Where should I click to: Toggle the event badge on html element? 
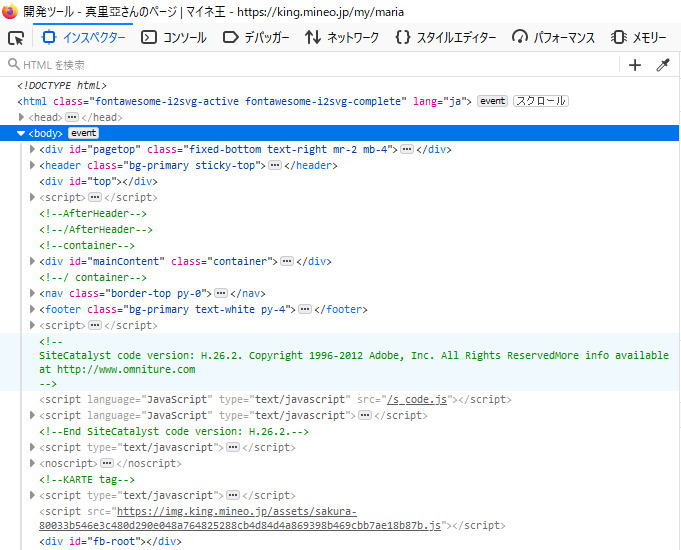(x=492, y=101)
